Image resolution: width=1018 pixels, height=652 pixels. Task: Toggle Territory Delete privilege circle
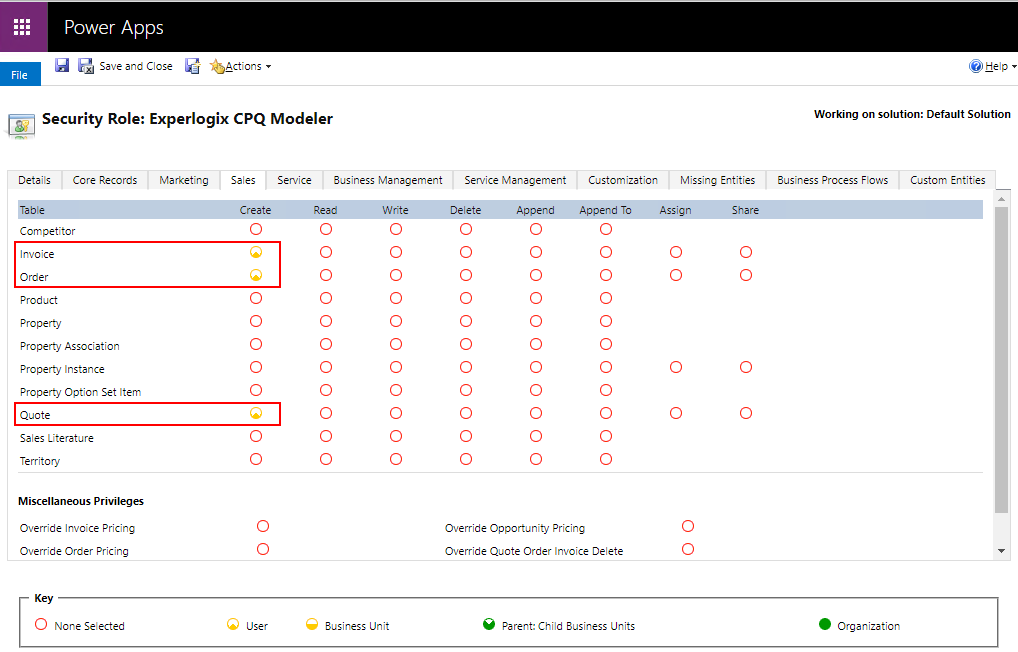pos(466,459)
